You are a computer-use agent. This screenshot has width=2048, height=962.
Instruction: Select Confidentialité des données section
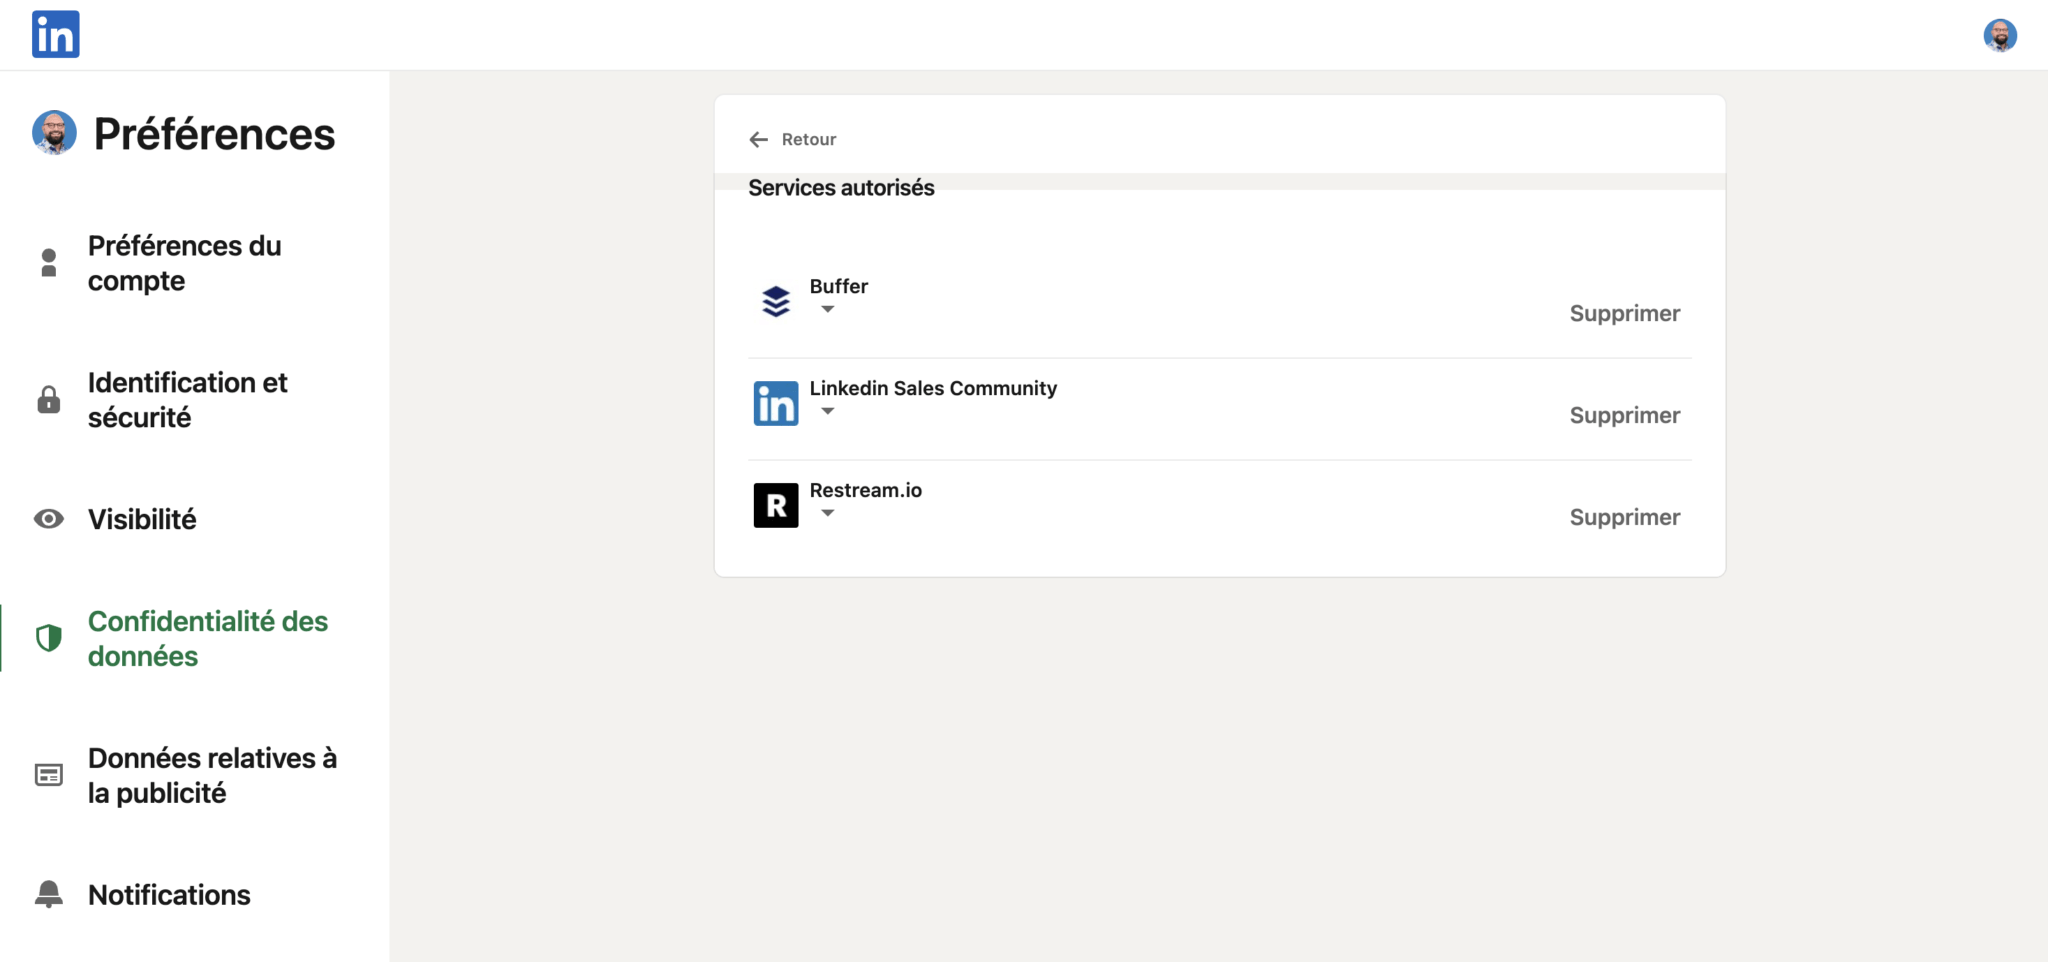(208, 638)
